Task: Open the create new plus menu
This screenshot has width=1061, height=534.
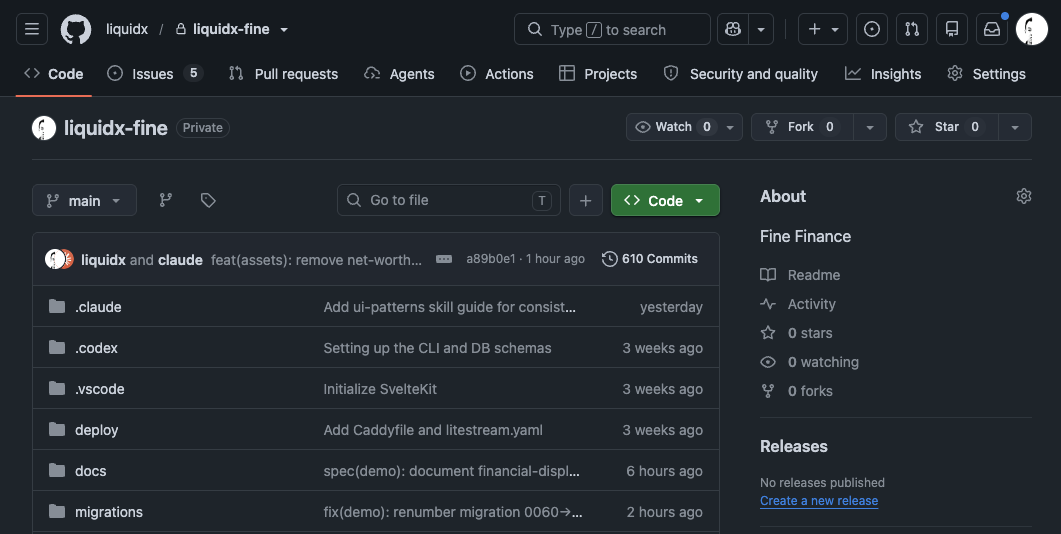Action: click(x=823, y=29)
